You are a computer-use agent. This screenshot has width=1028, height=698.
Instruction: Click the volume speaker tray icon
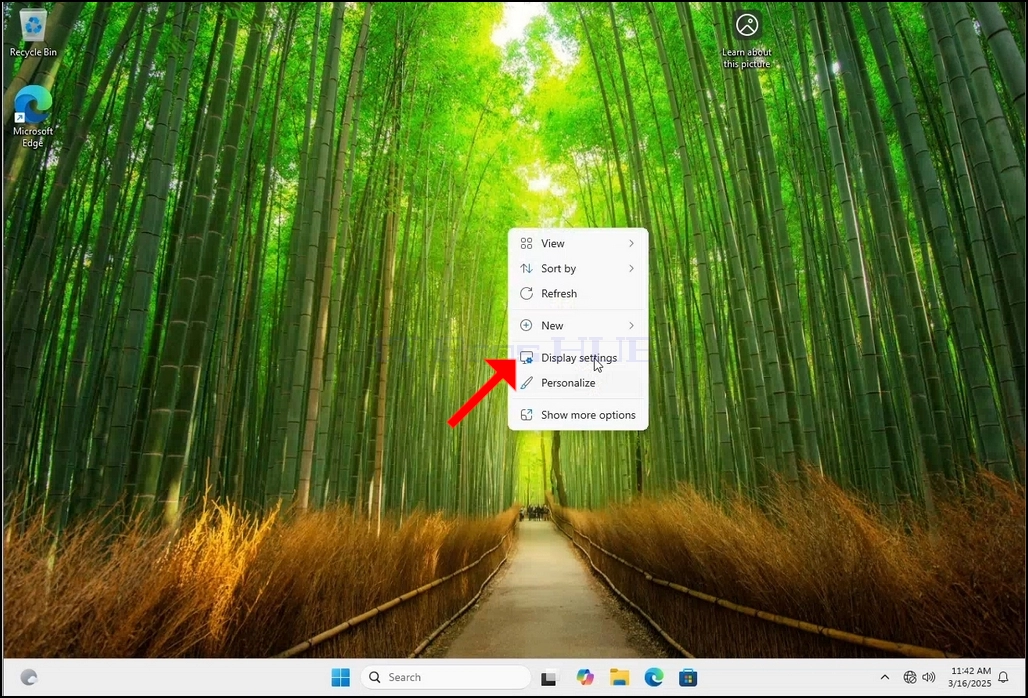pyautogui.click(x=928, y=677)
